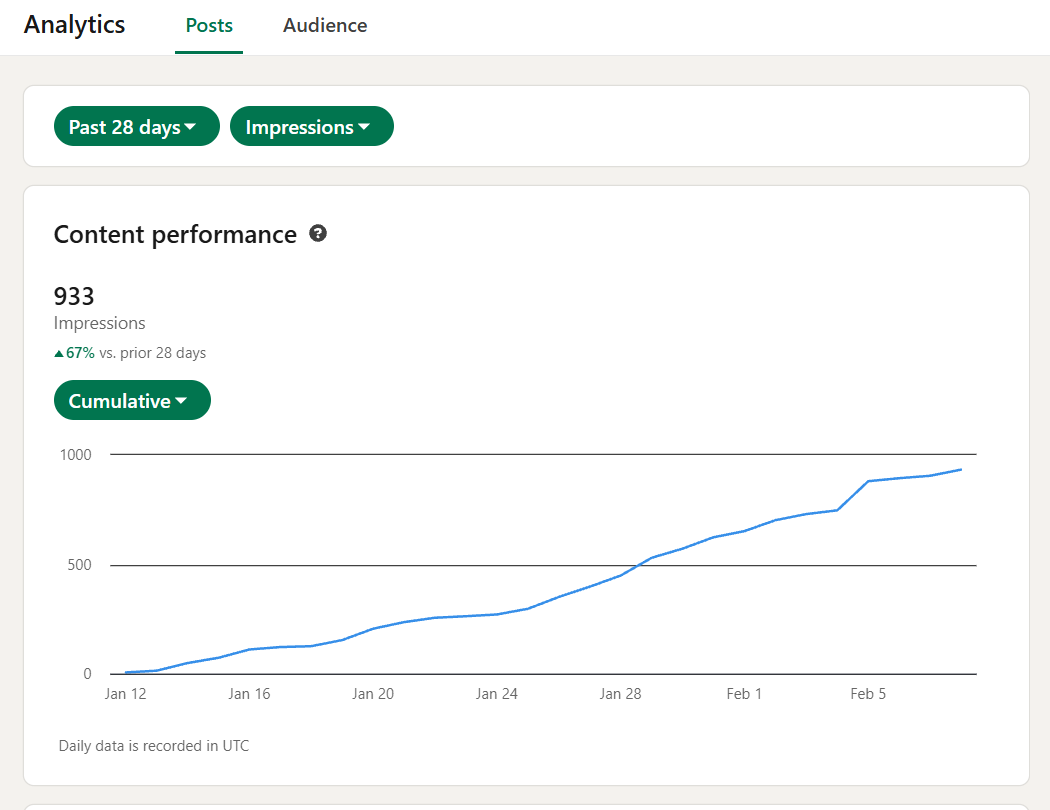The image size is (1050, 810).
Task: Open the Past 28 days date range selector
Action: pyautogui.click(x=136, y=126)
